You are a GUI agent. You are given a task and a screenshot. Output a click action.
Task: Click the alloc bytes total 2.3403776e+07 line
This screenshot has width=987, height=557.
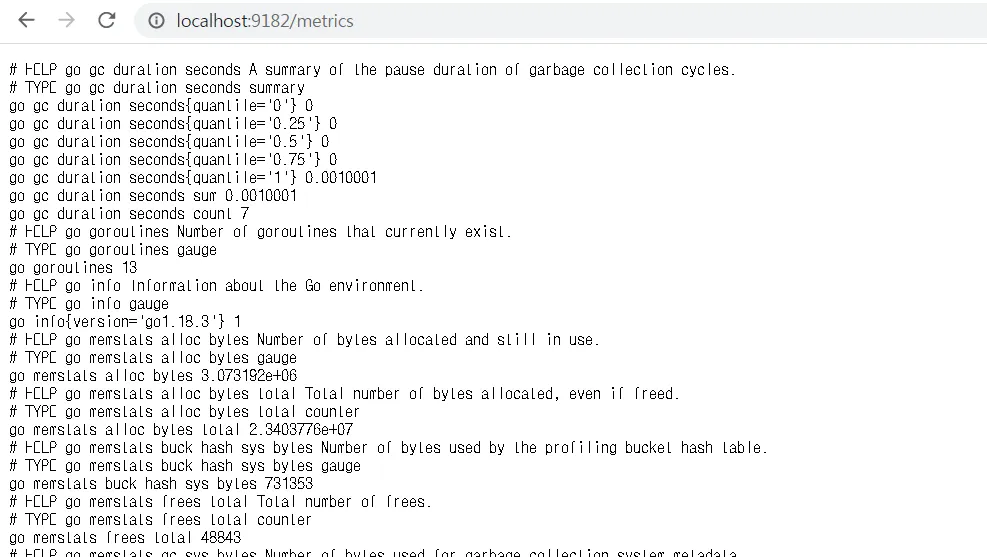coord(181,430)
